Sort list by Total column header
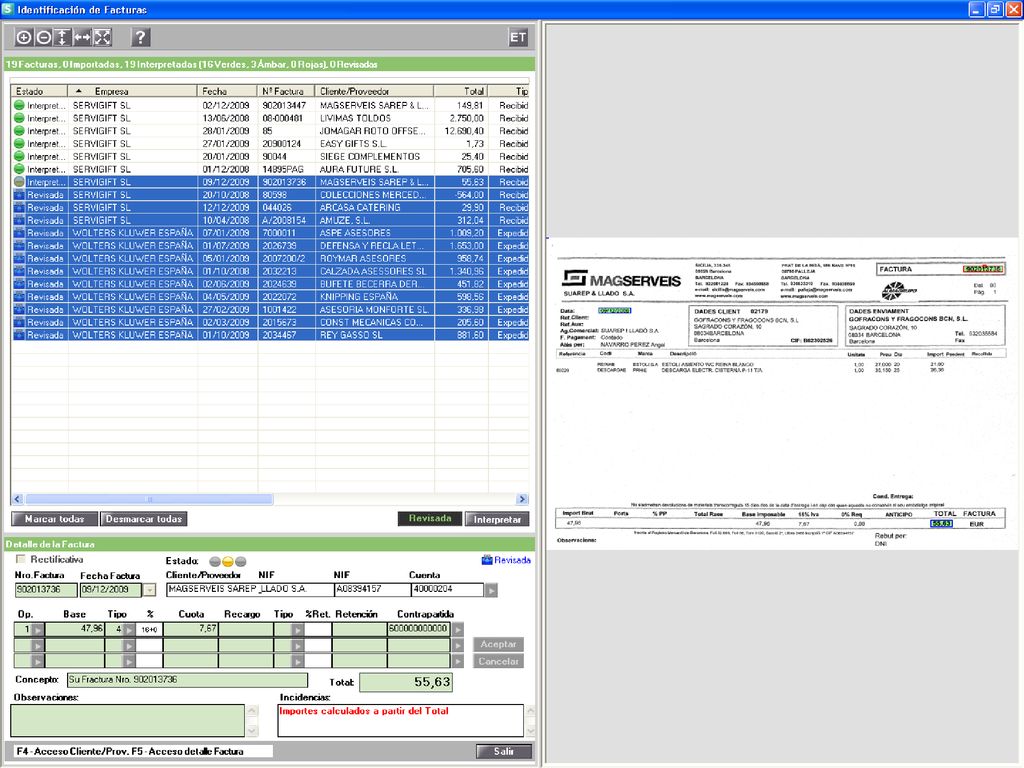 461,91
